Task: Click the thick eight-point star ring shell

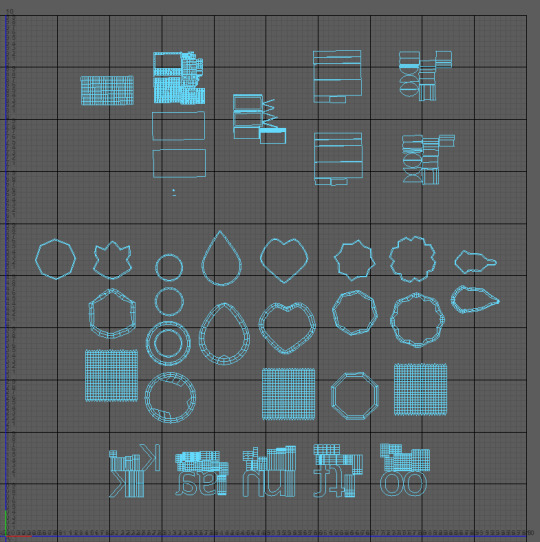Action: point(355,313)
